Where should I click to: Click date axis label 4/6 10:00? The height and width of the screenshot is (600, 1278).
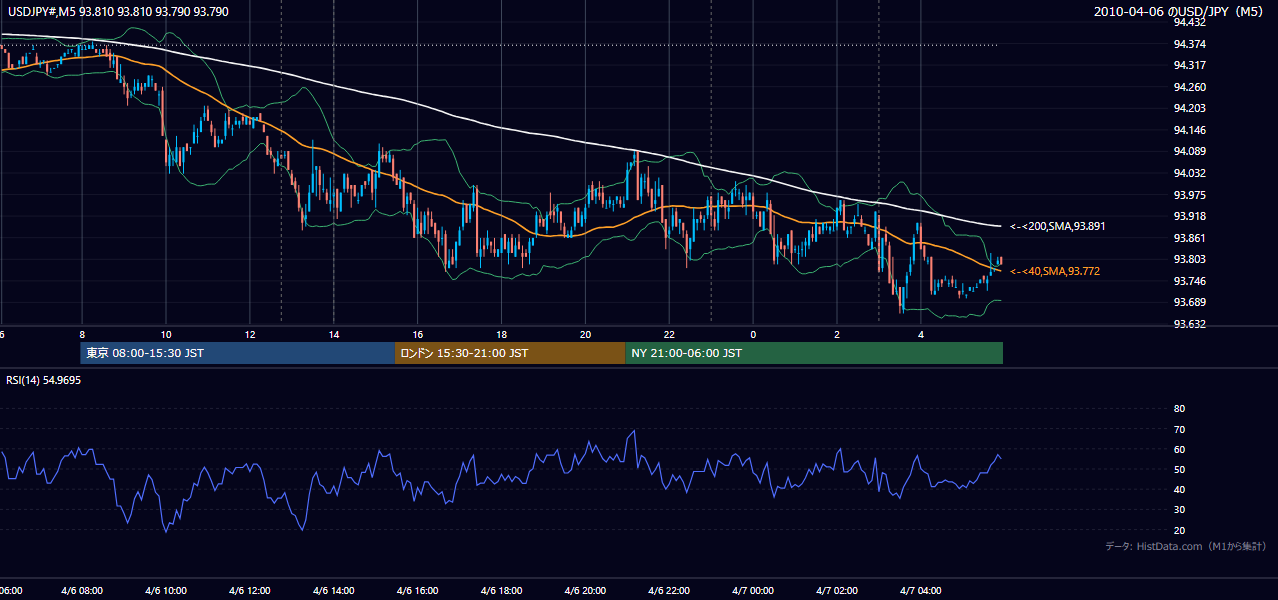pos(165,591)
